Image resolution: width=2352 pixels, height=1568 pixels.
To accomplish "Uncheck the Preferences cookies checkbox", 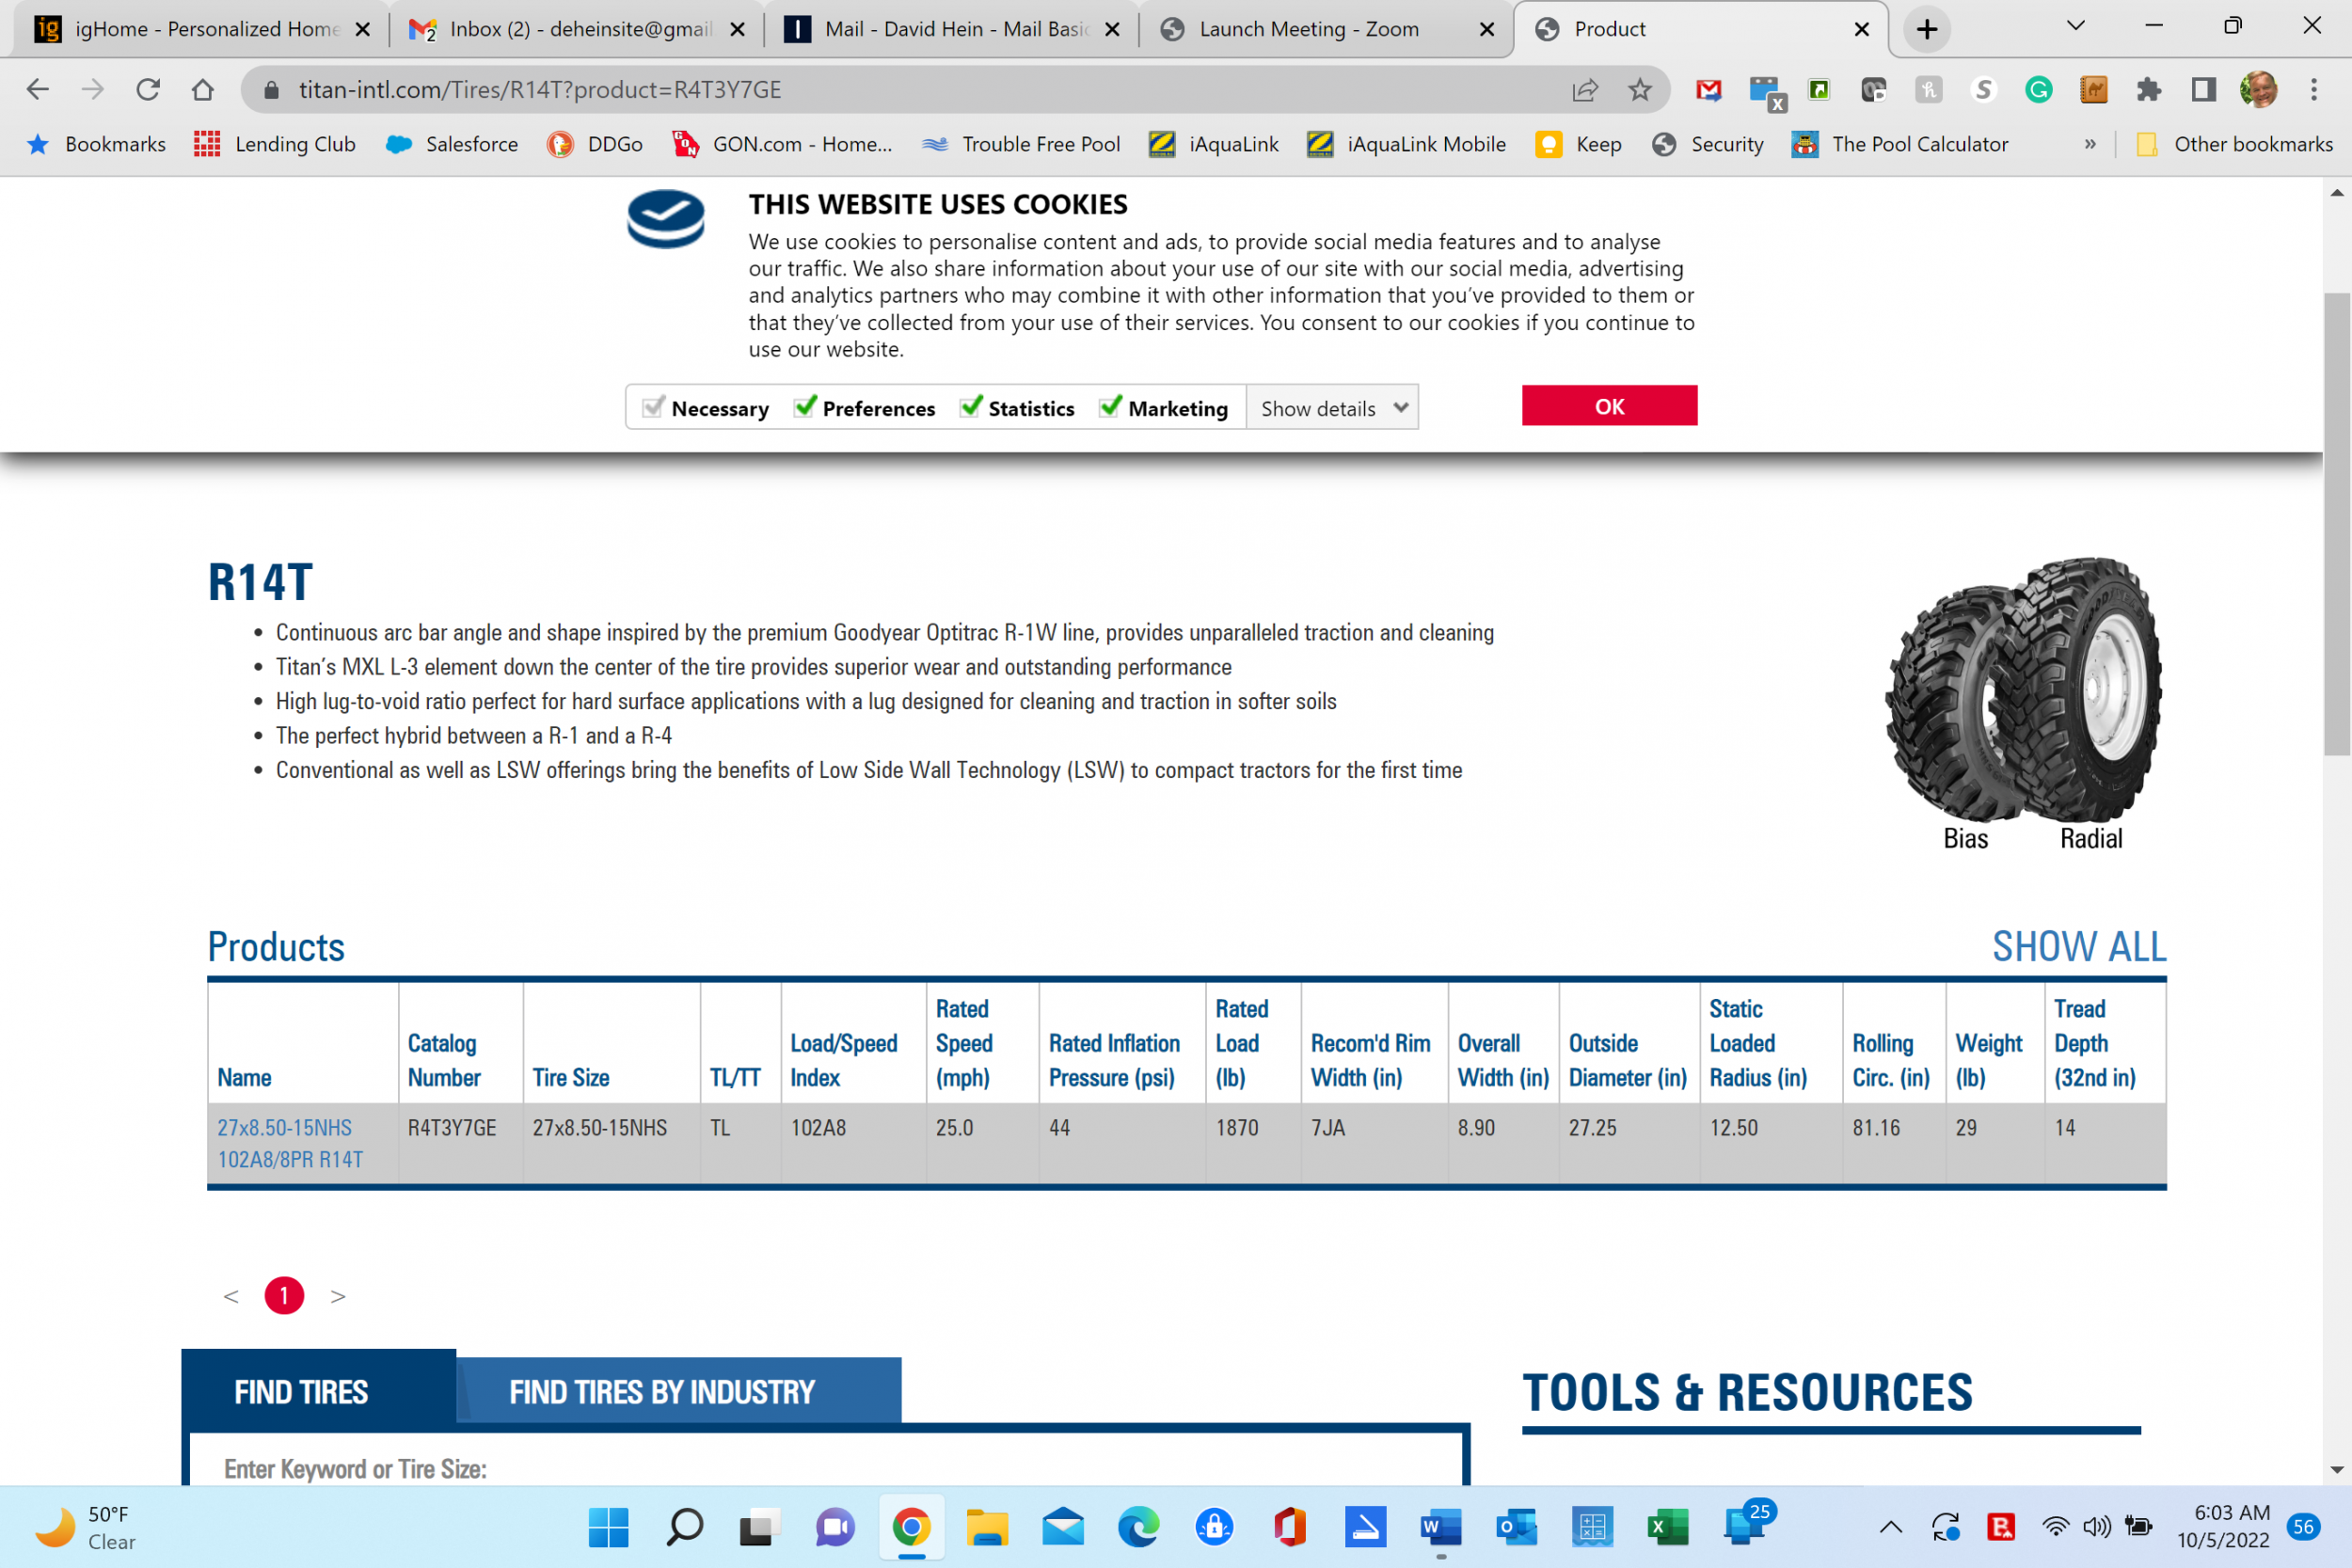I will (804, 407).
